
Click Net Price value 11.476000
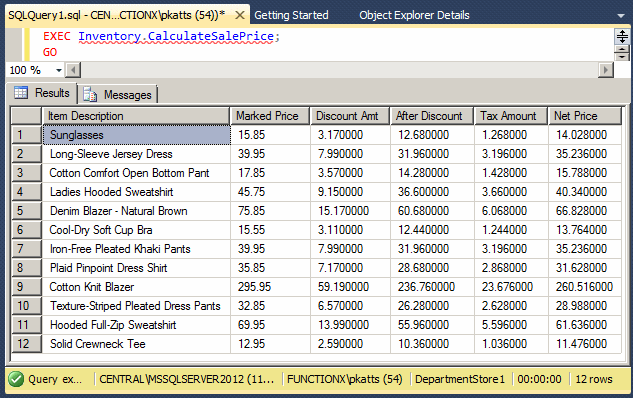585,344
